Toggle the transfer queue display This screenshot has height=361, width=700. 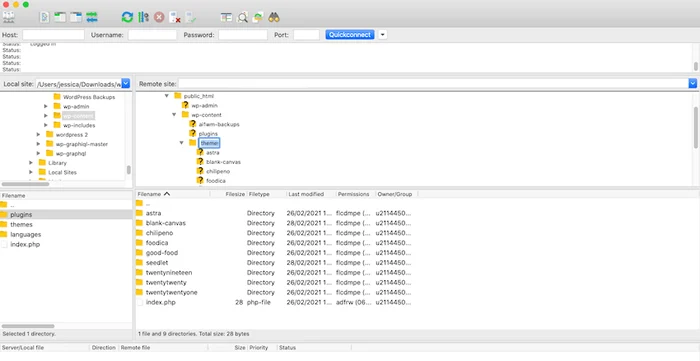[x=92, y=17]
